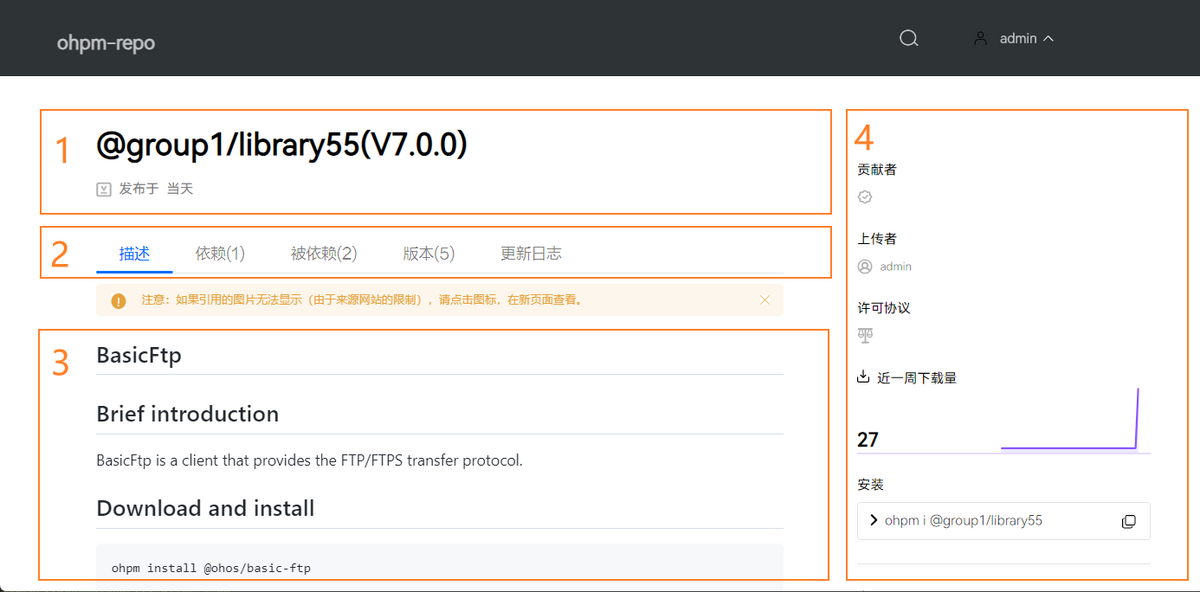The width and height of the screenshot is (1200, 592).
Task: Show the 版本(5) versions tab
Action: [x=429, y=254]
